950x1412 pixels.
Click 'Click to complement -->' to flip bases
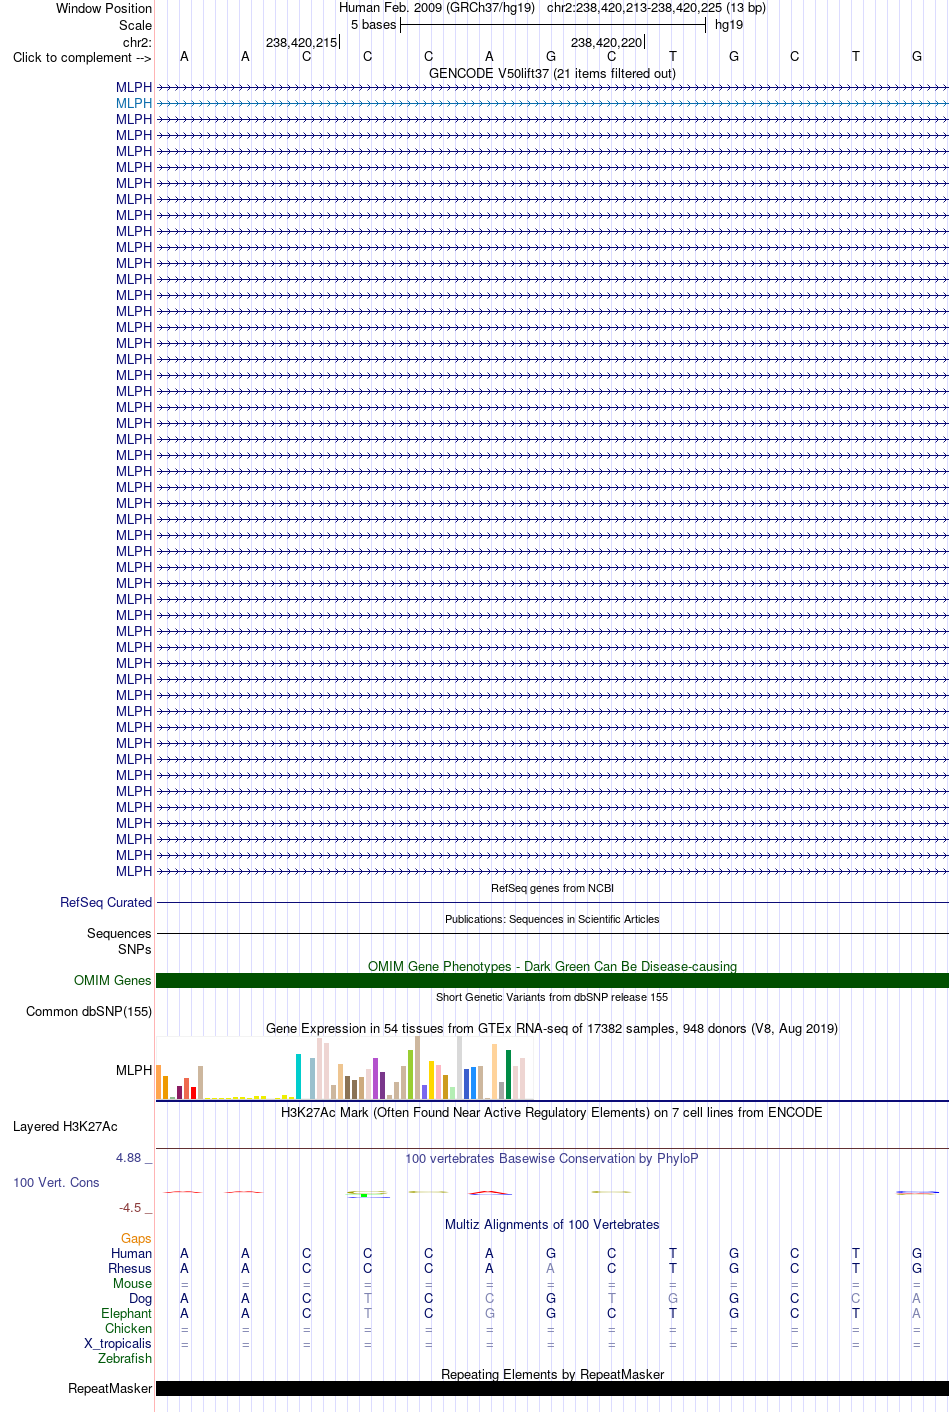pyautogui.click(x=82, y=58)
